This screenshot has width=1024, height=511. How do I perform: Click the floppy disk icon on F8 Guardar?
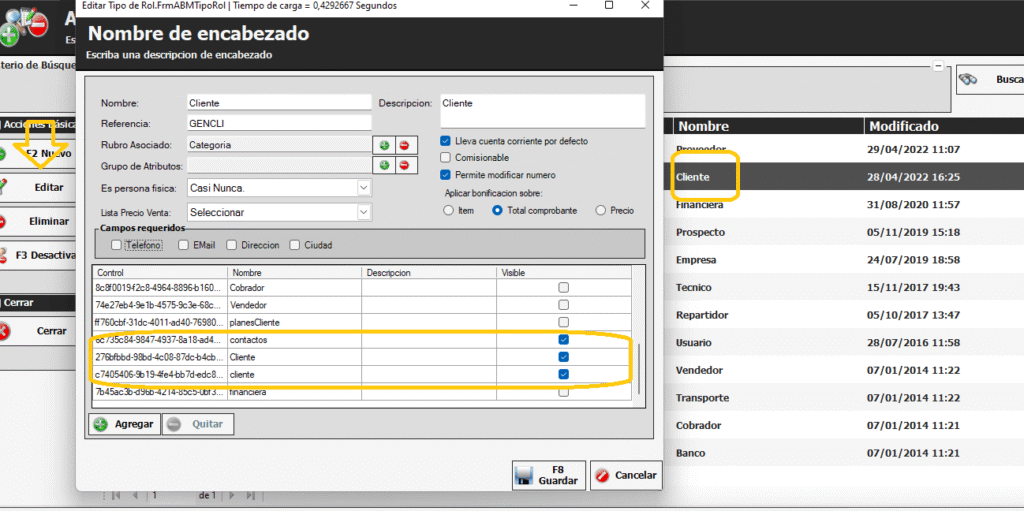point(524,476)
